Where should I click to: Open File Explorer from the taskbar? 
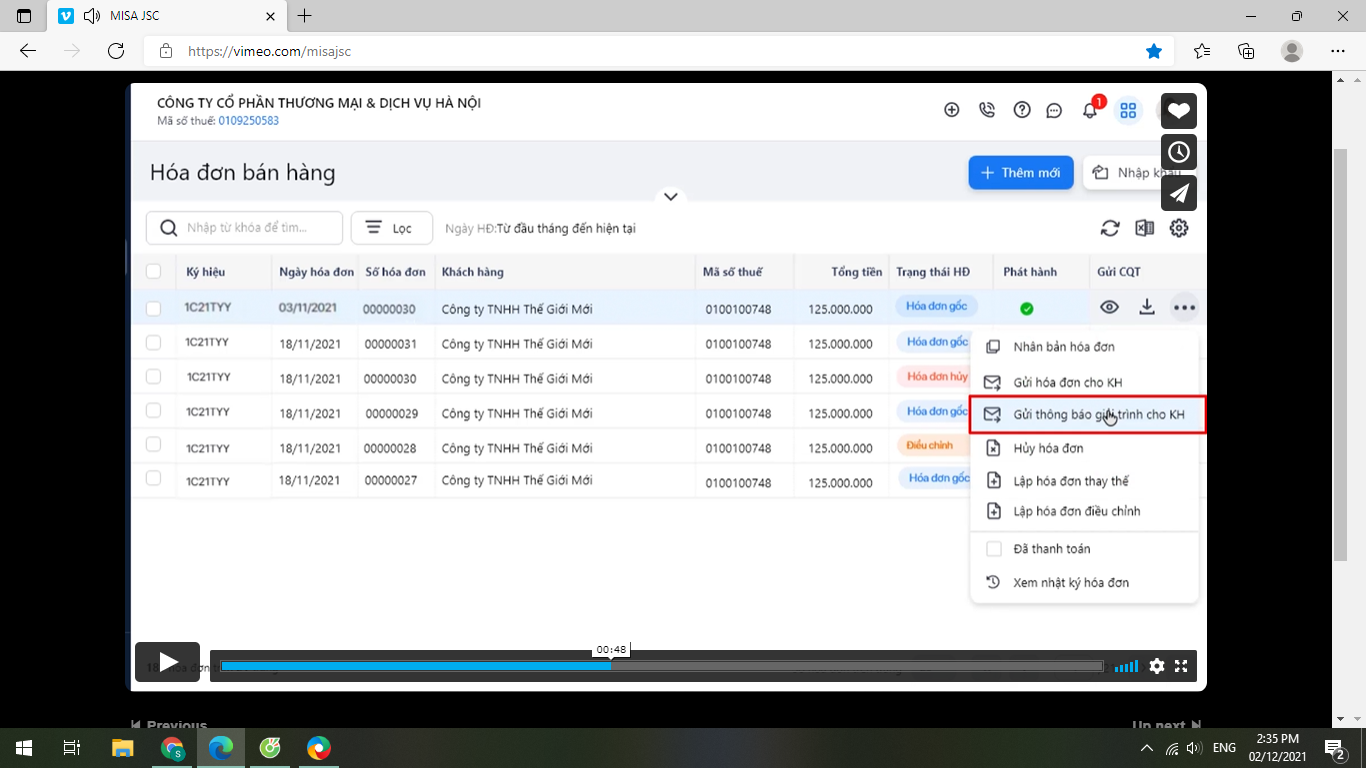(x=122, y=748)
